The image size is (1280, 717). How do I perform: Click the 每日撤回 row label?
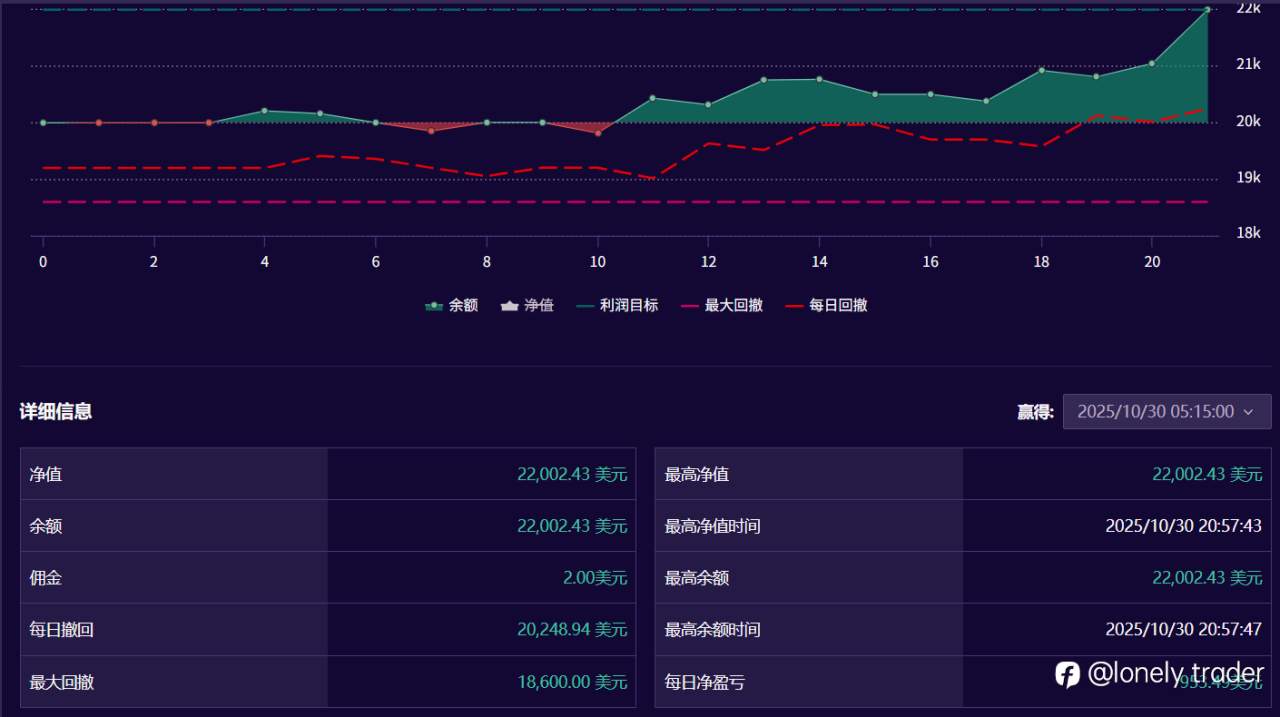pos(62,630)
